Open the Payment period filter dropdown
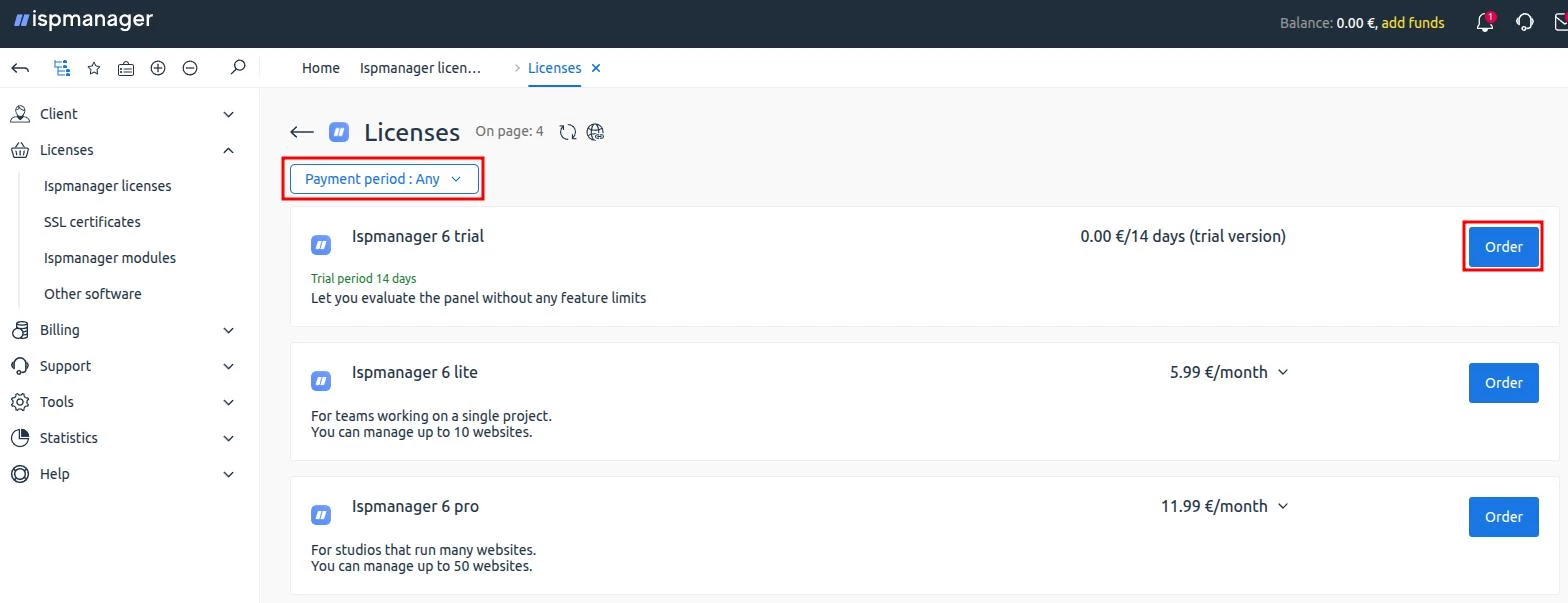This screenshot has width=1568, height=603. click(384, 179)
